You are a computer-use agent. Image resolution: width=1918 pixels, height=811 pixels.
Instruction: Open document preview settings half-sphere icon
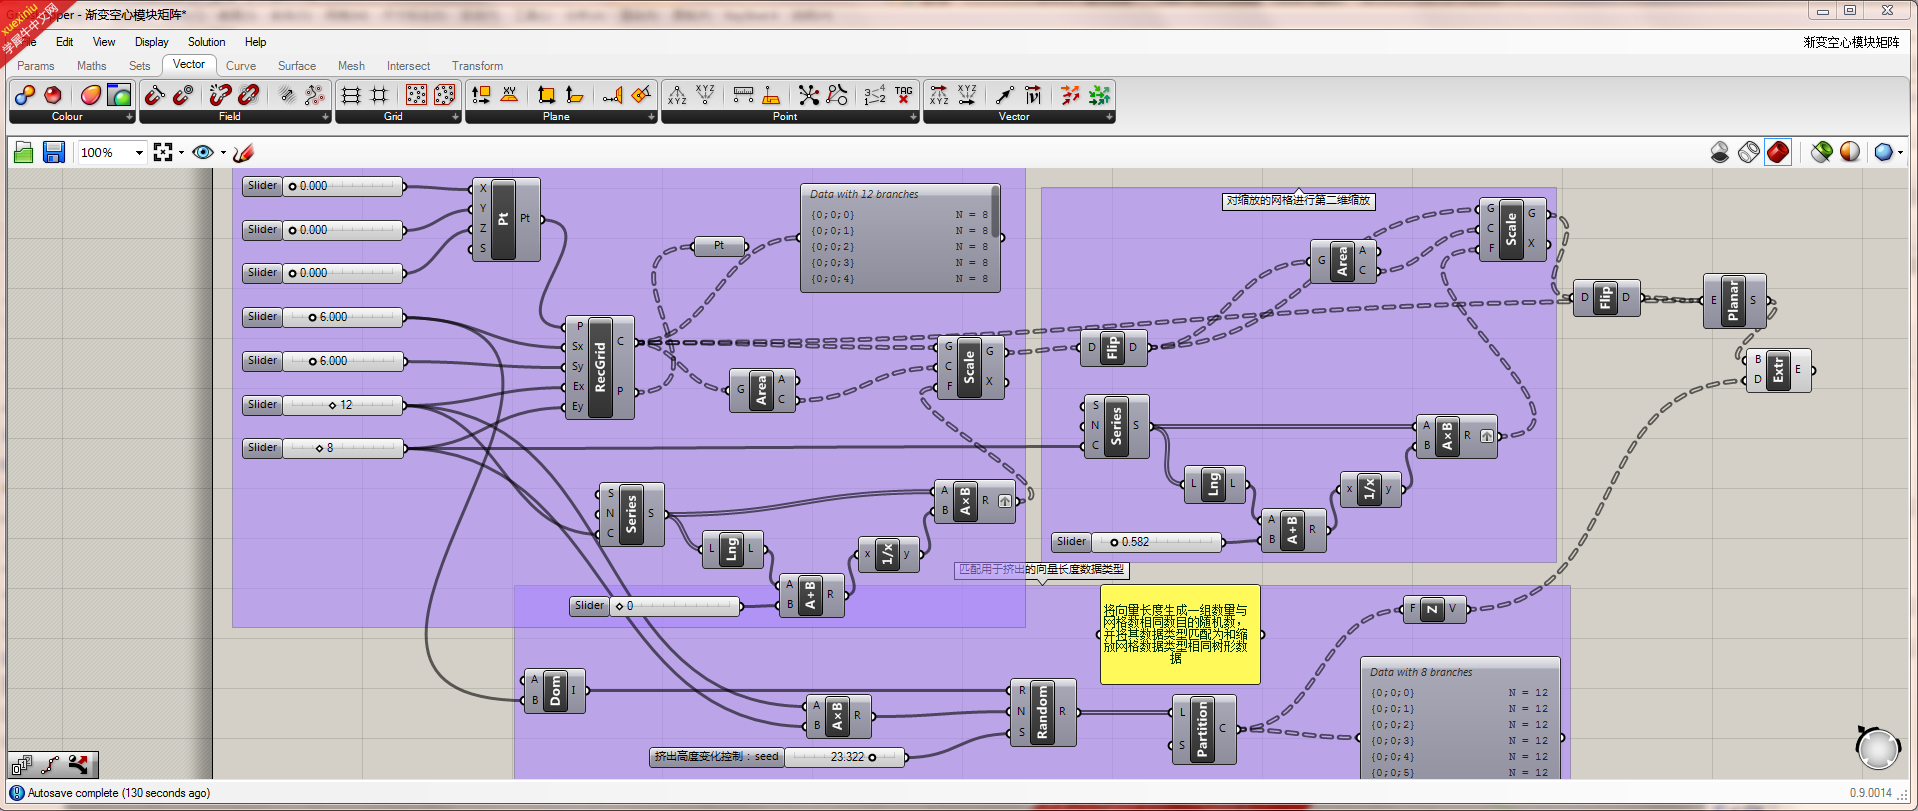(x=1850, y=152)
